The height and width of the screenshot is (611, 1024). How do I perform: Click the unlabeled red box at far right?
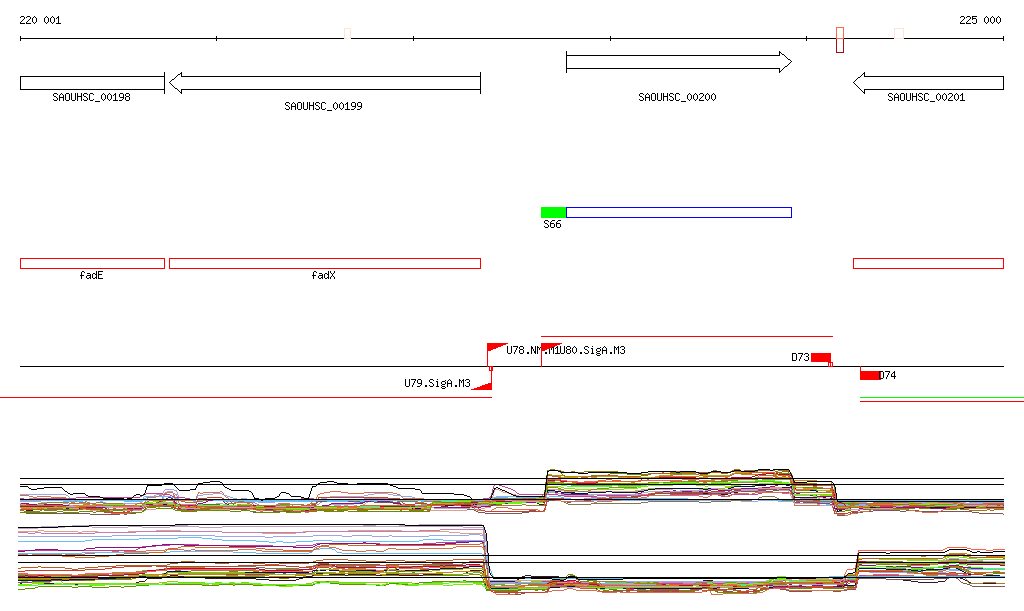click(x=928, y=263)
